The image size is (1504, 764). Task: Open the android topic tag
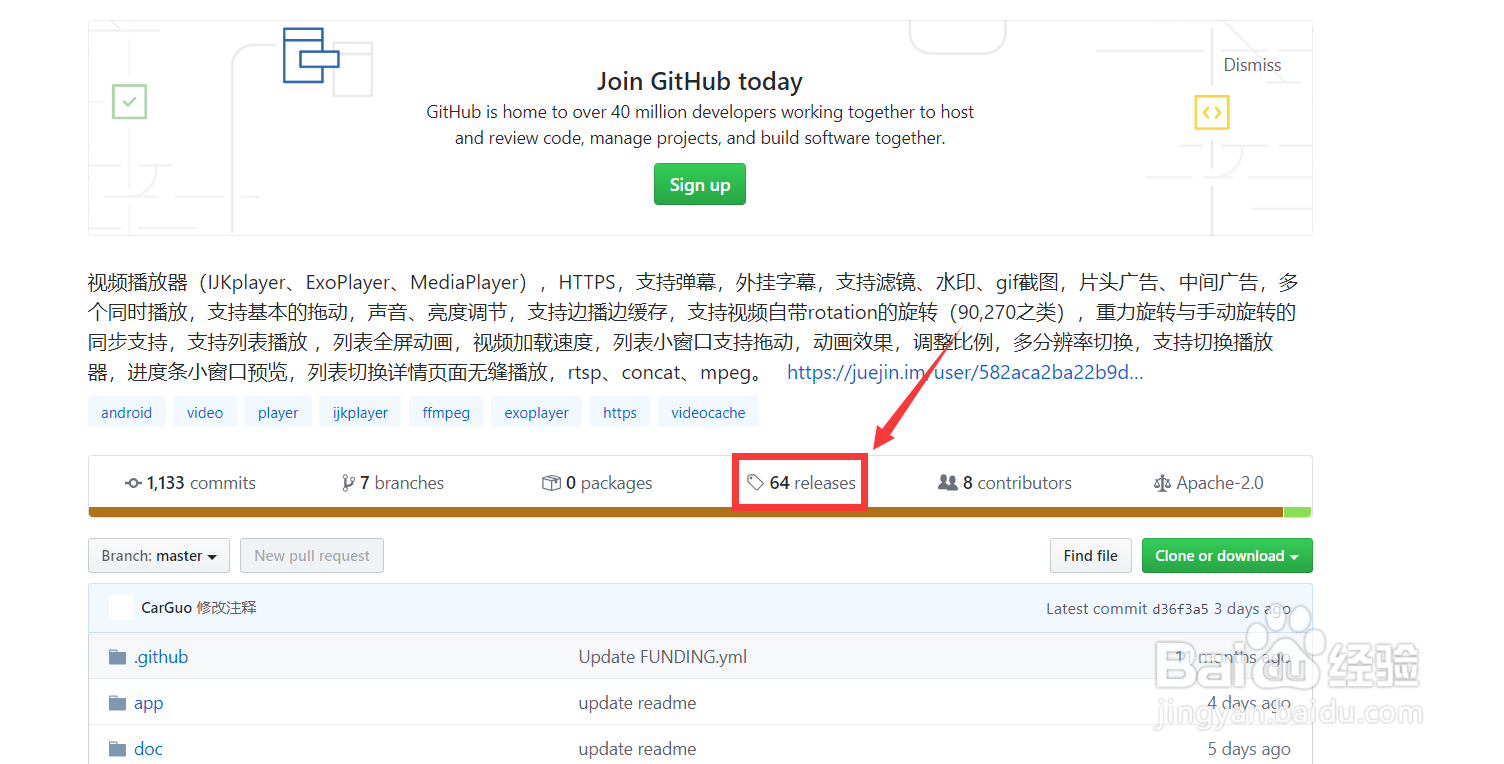point(127,412)
